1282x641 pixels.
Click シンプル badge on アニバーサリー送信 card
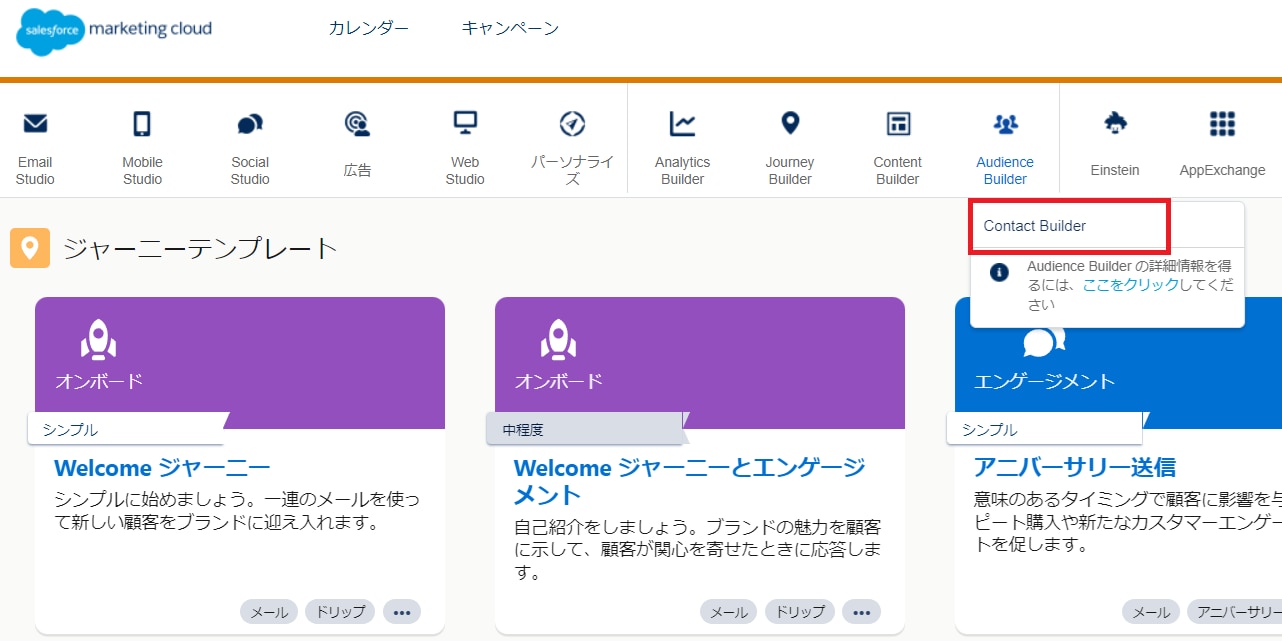tap(1044, 430)
